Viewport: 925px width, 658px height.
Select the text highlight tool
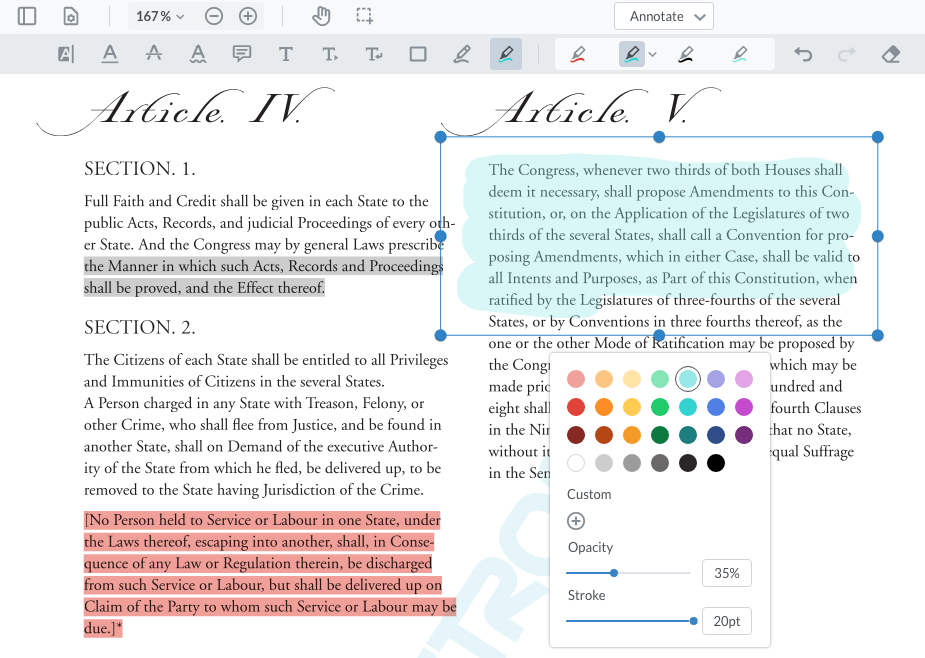[66, 54]
